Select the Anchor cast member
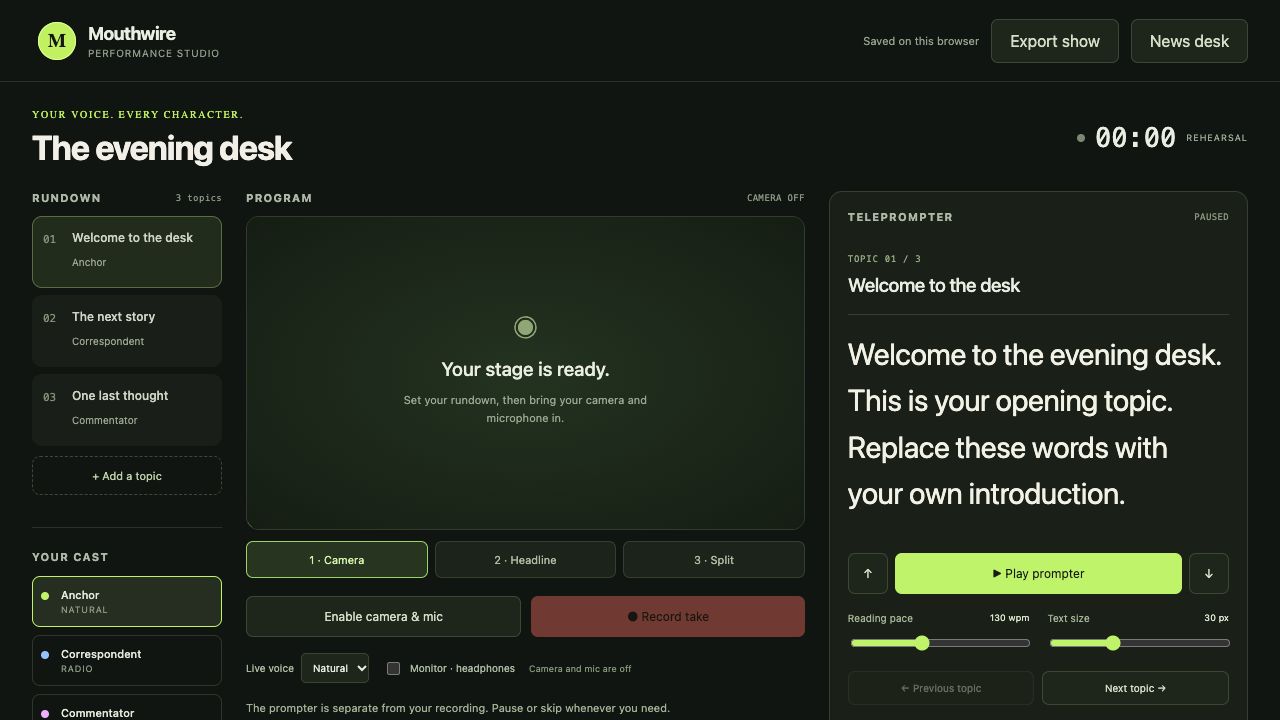Screen dimensions: 1280x720 click(127, 601)
